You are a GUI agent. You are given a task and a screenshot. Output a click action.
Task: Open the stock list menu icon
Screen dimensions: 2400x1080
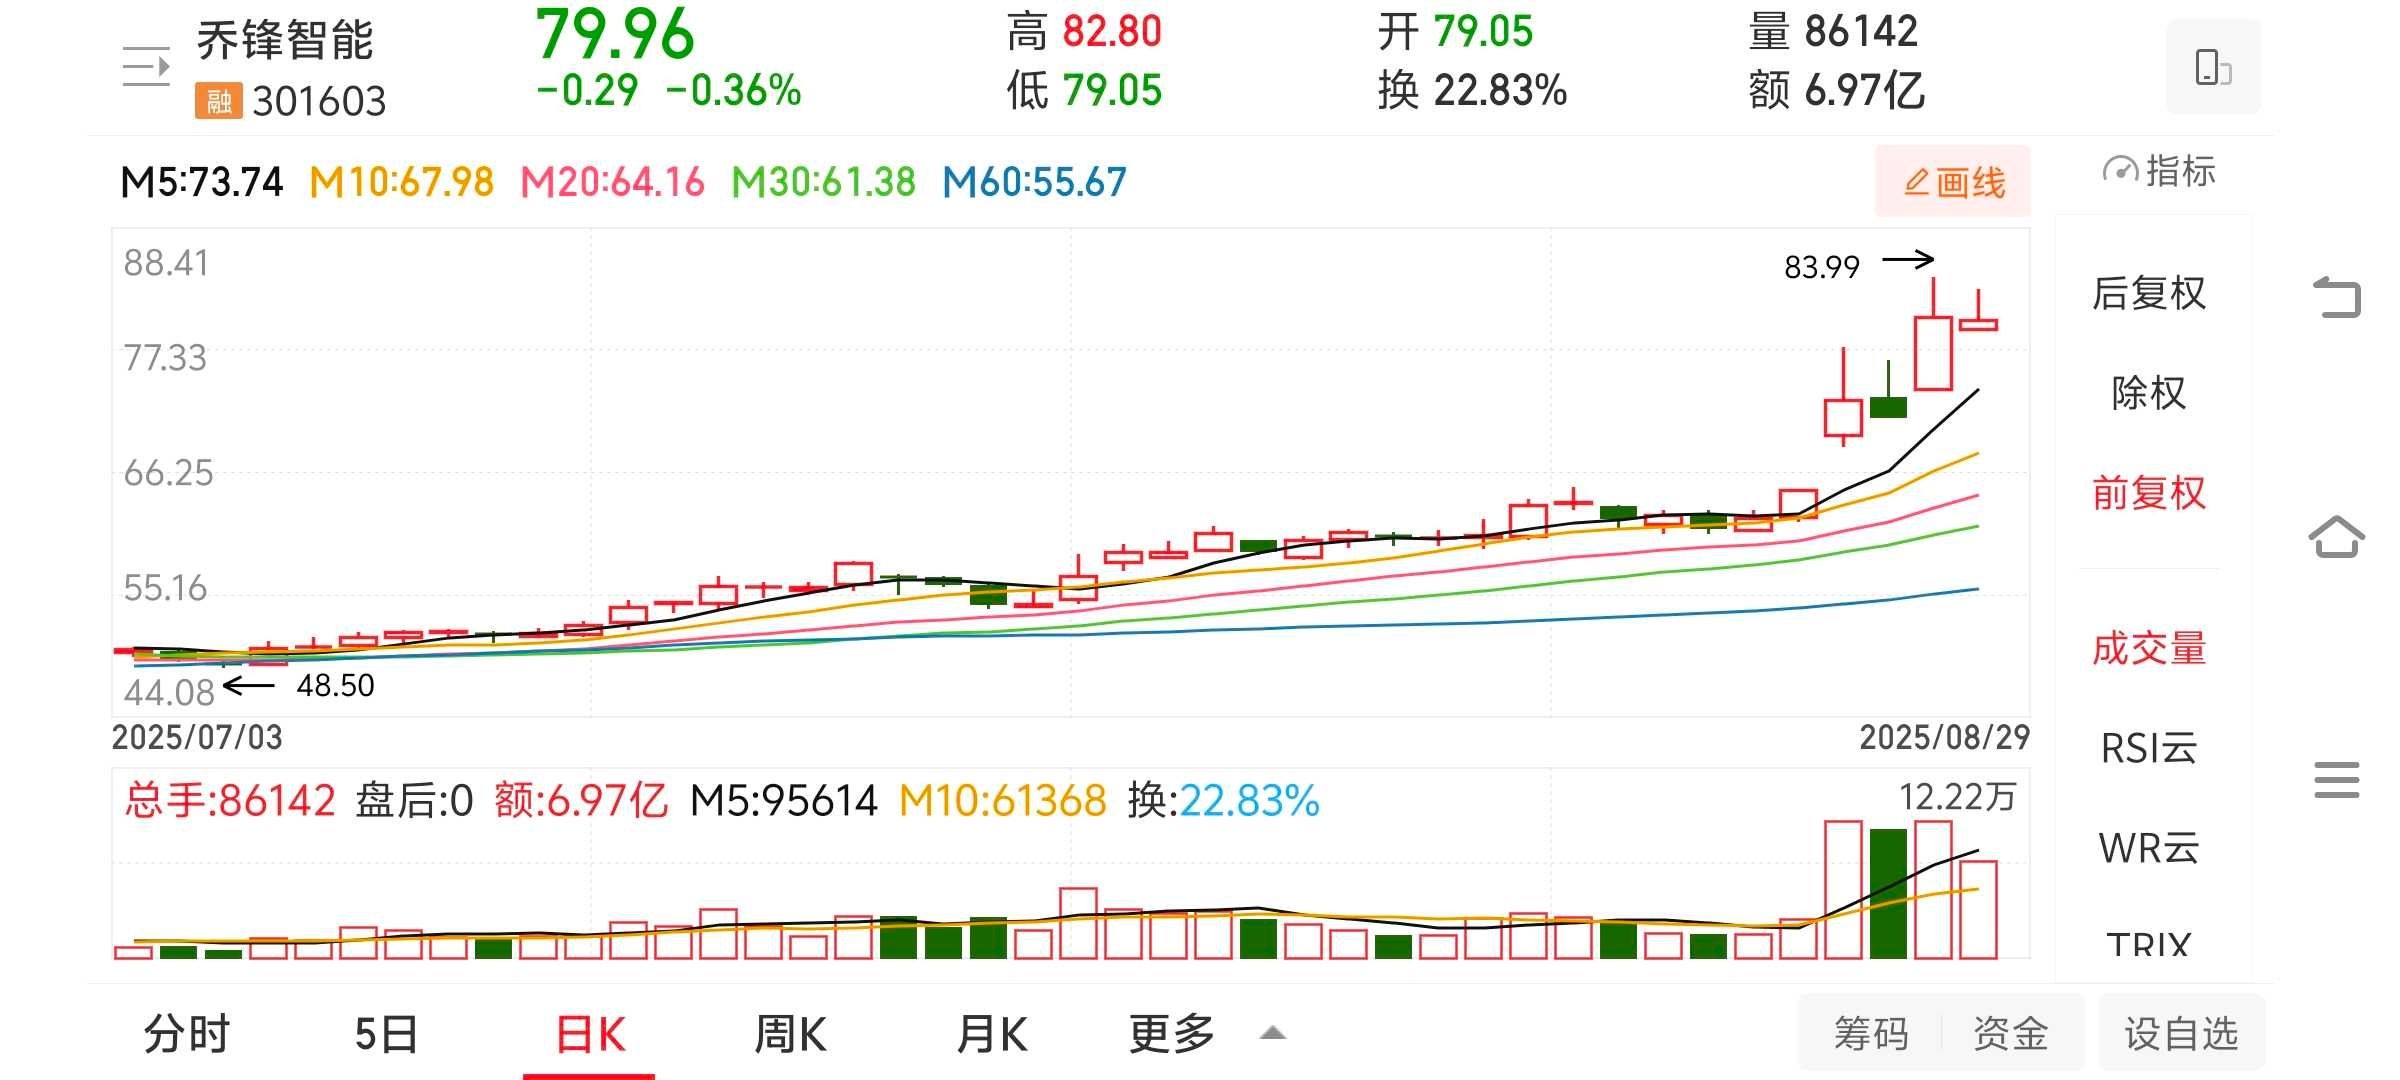[146, 67]
